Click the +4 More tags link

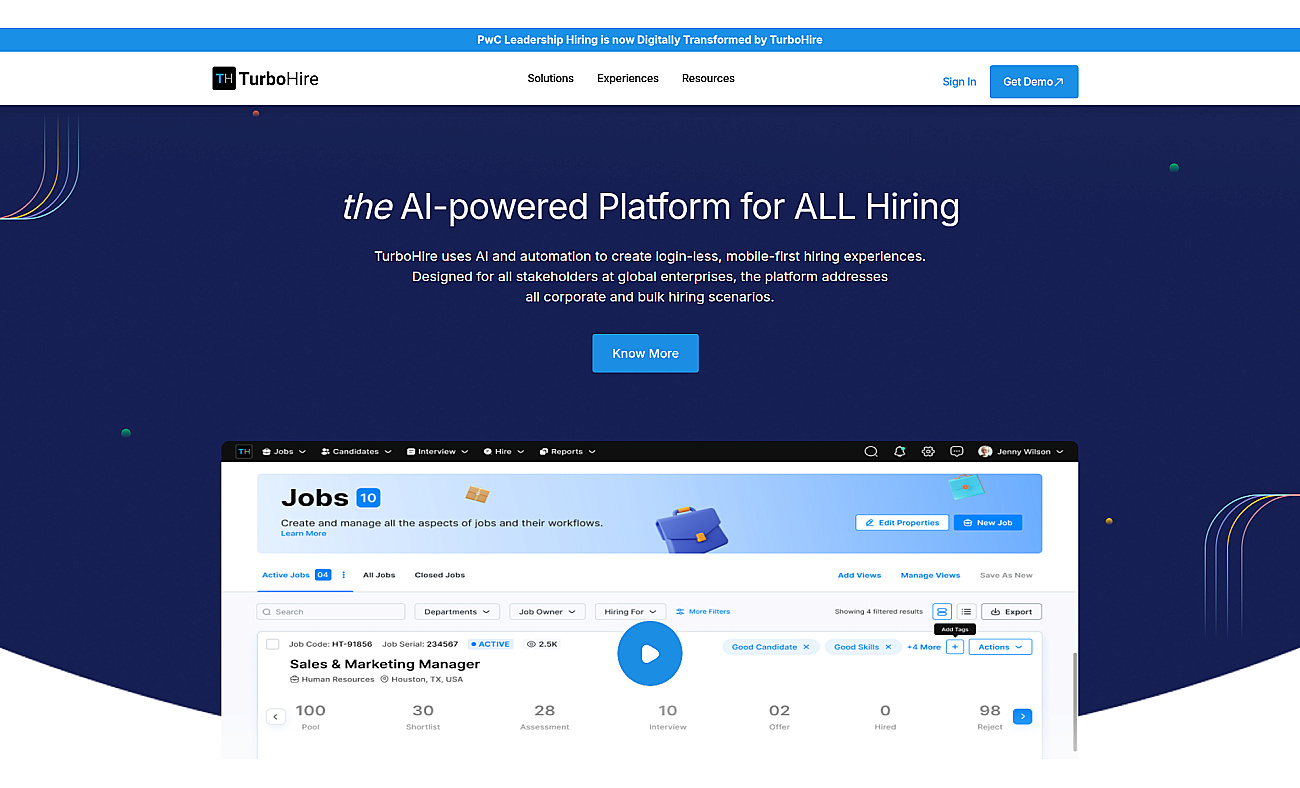coord(924,647)
